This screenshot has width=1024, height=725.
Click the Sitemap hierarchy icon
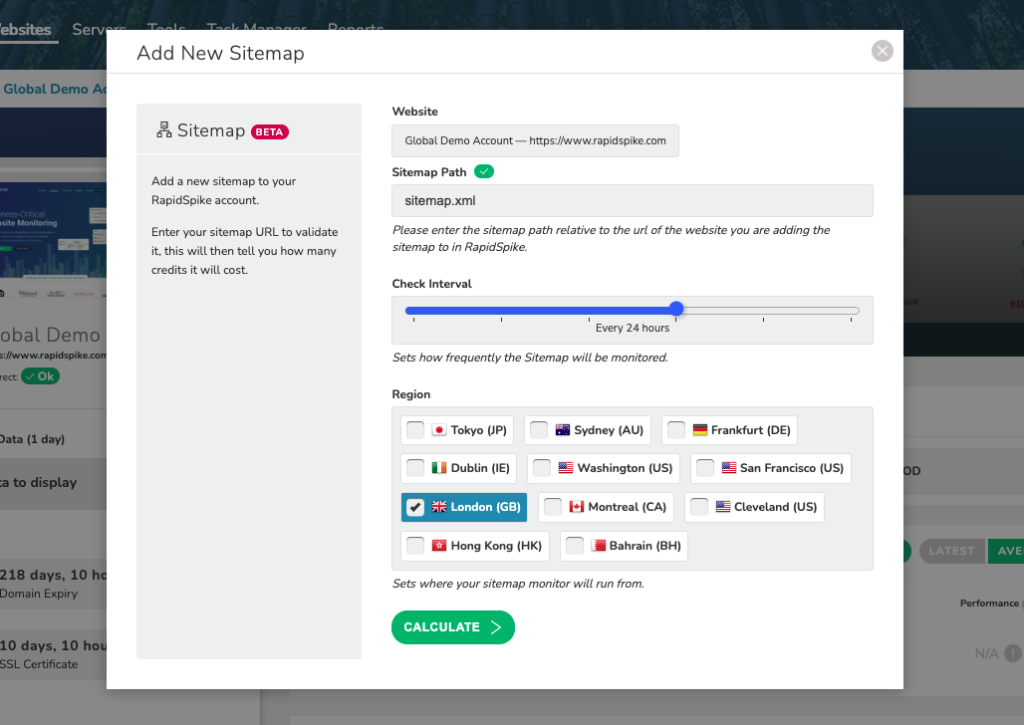[164, 130]
